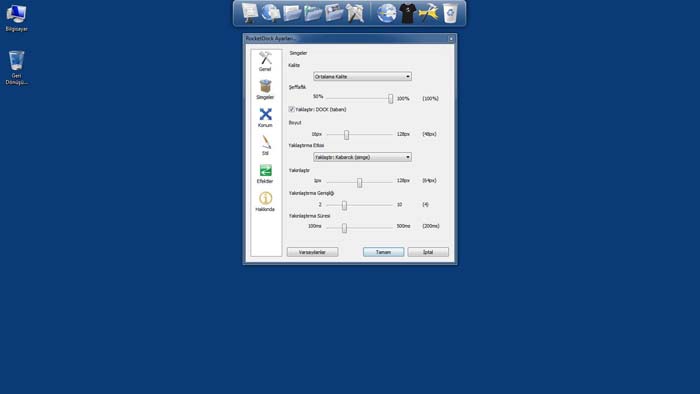Open the Hakkında info section
The width and height of the screenshot is (700, 394).
[x=265, y=202]
